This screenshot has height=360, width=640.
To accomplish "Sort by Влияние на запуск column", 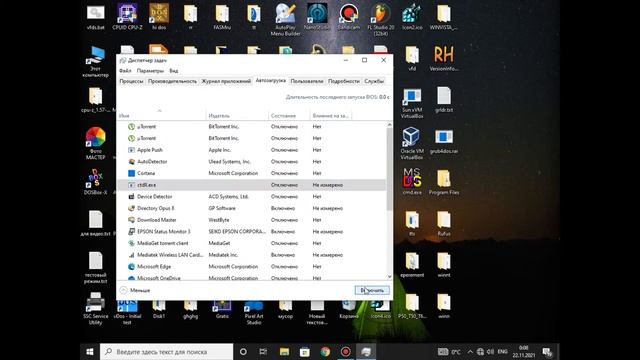I will (331, 116).
